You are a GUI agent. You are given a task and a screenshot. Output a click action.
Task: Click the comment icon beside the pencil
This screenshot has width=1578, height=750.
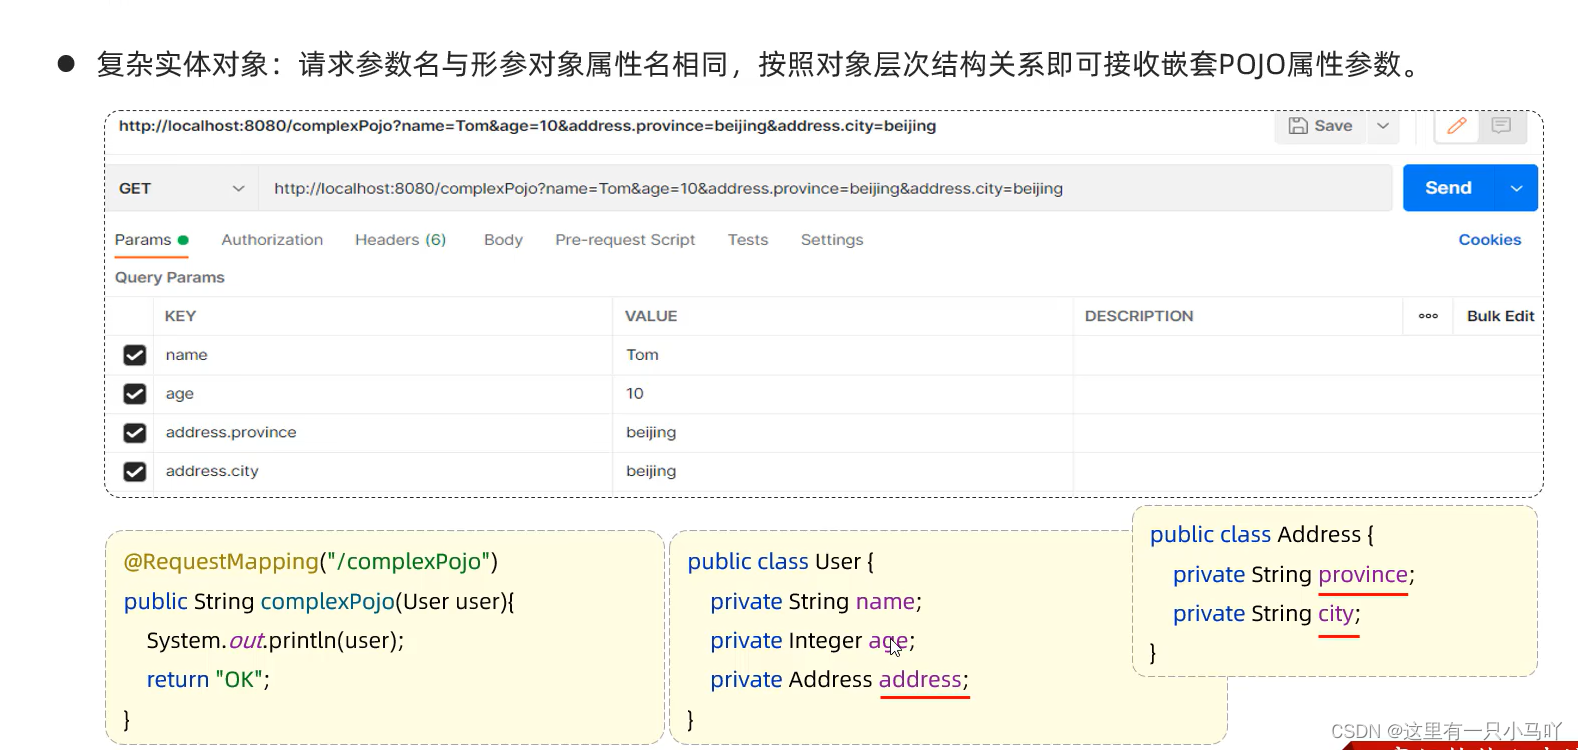(x=1501, y=126)
